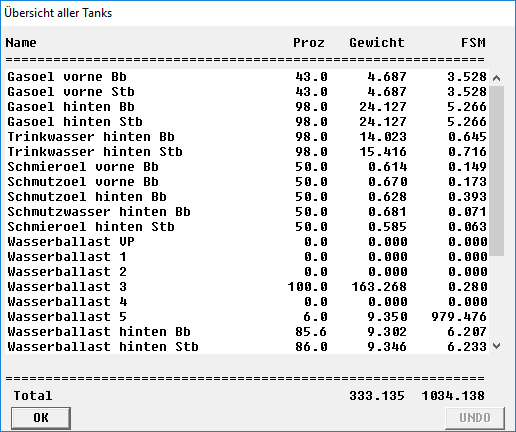
Task: Select the Schmutzoel hinten Bb row
Action: (247, 197)
